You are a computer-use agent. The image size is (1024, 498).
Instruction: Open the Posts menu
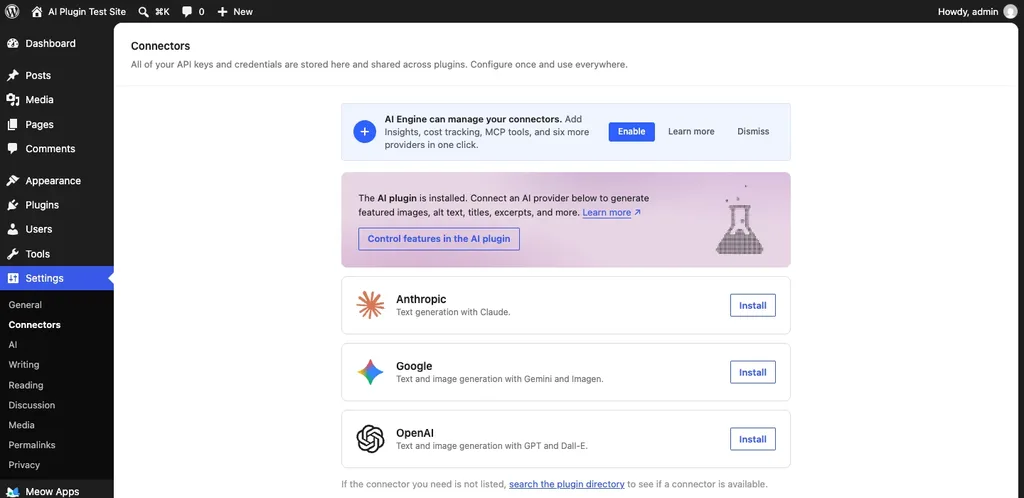pyautogui.click(x=57, y=76)
